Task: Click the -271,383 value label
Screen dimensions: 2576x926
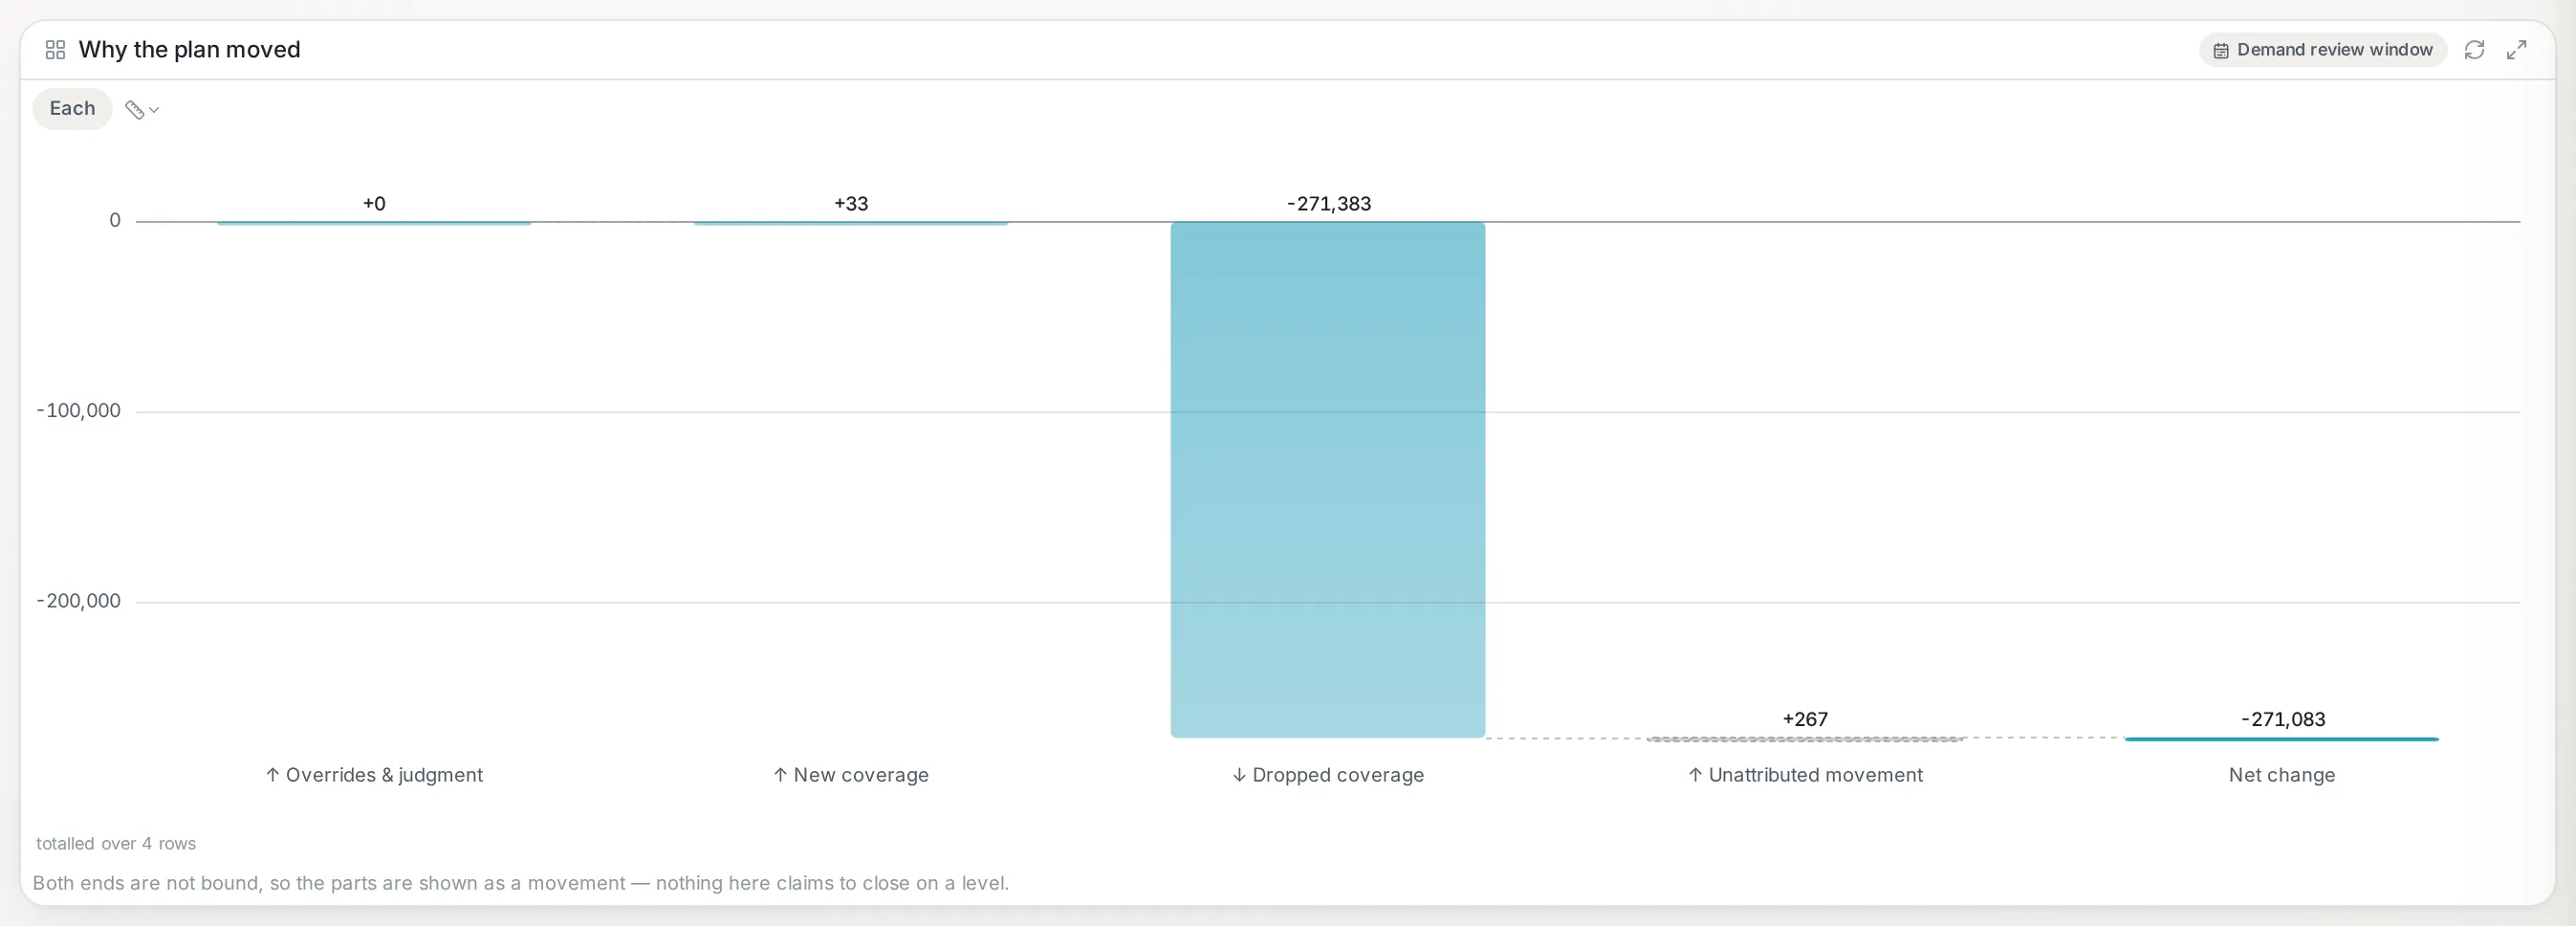Action: point(1328,204)
